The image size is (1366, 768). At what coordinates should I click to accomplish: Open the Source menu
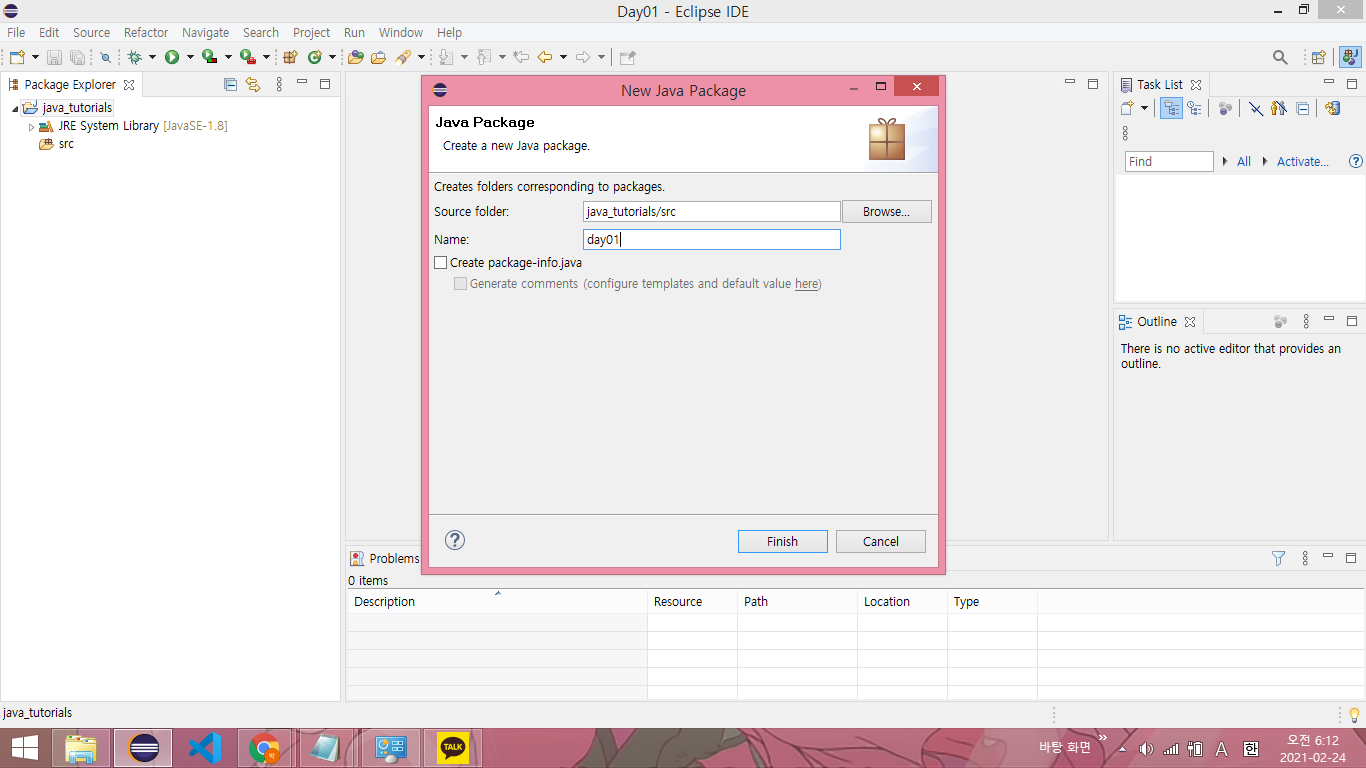tap(91, 32)
